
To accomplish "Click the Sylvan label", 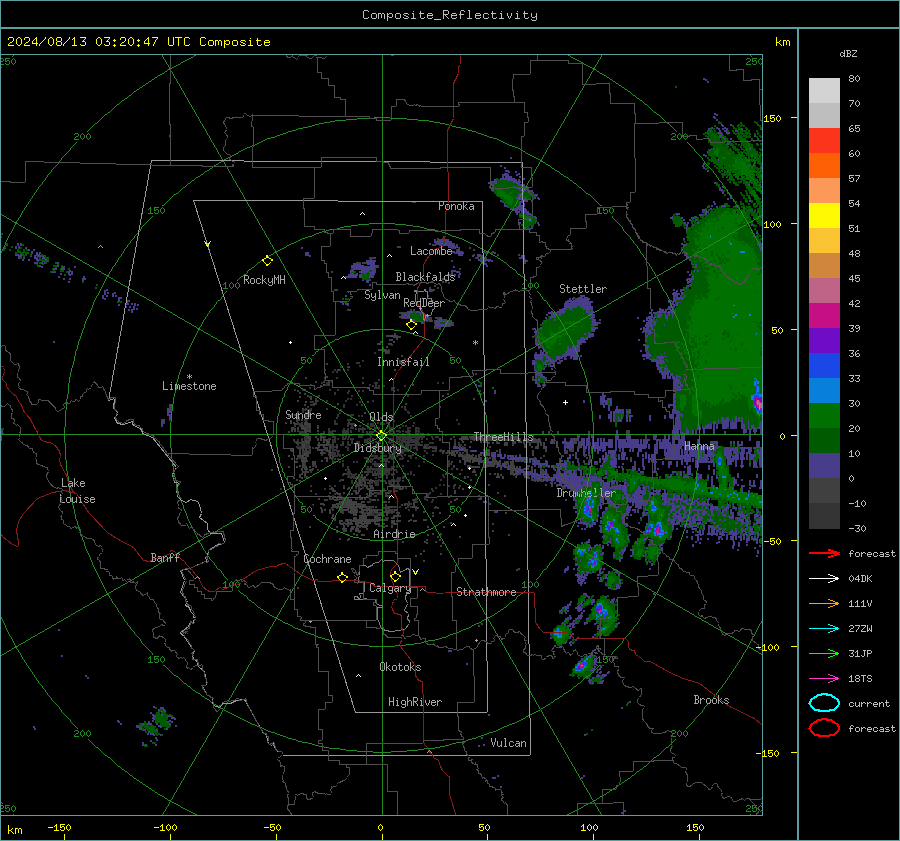I will pos(382,295).
